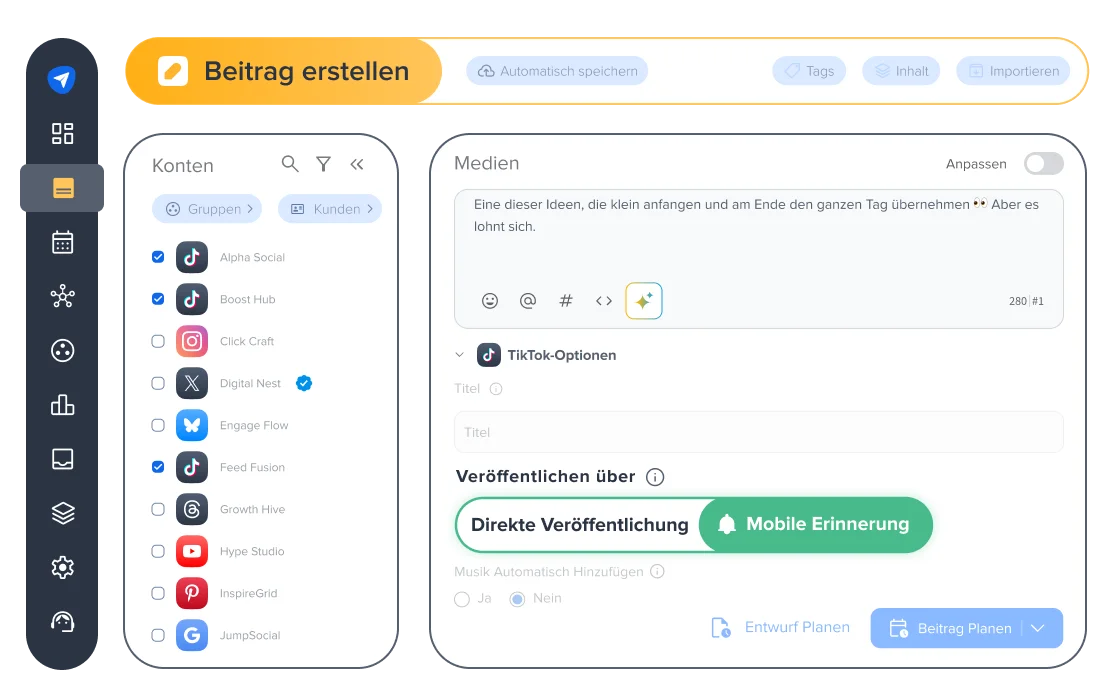Viewport: 1108px width, 696px height.
Task: Click the AI sparkle assistant icon
Action: [643, 301]
